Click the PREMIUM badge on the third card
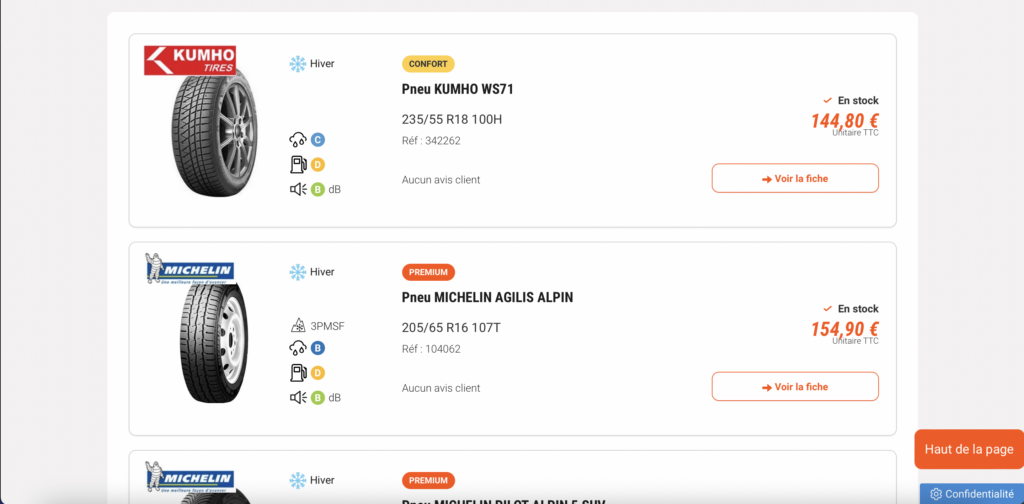 click(x=428, y=480)
